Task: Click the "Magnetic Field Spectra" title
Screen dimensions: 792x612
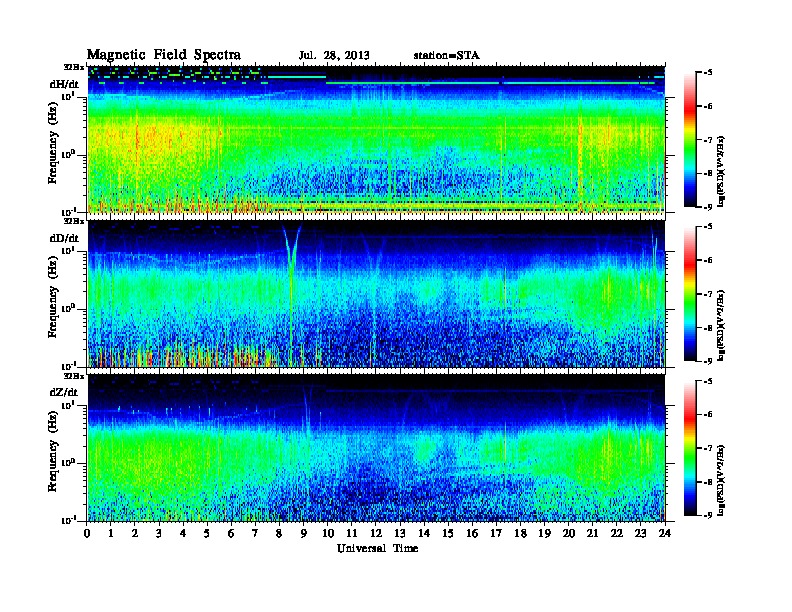Action: (164, 55)
